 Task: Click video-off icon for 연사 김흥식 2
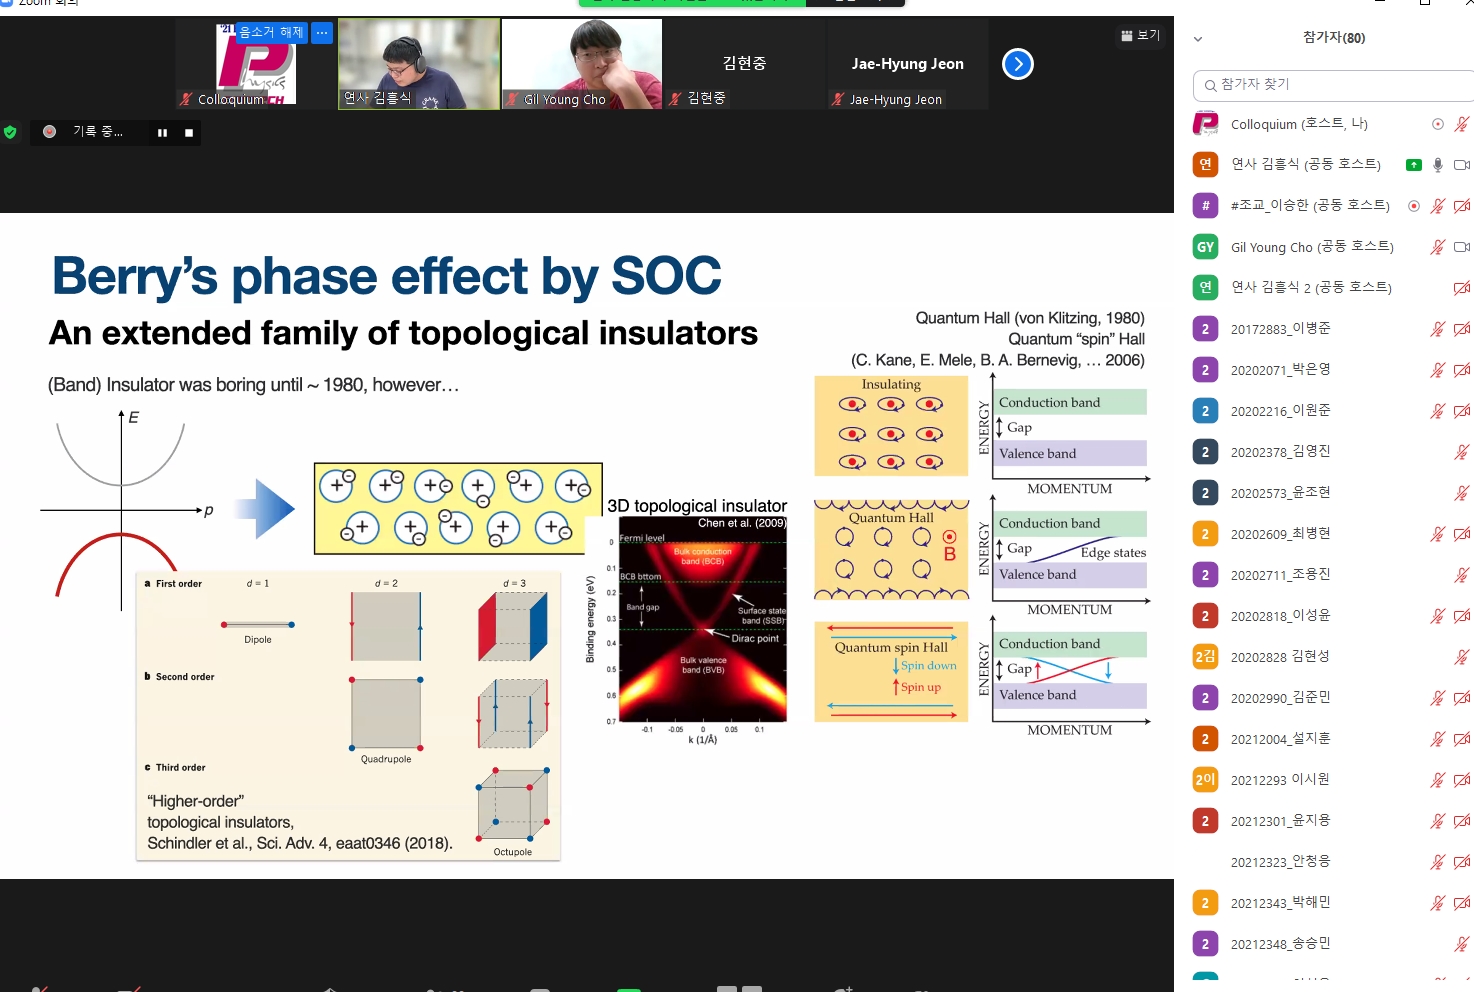1461,288
